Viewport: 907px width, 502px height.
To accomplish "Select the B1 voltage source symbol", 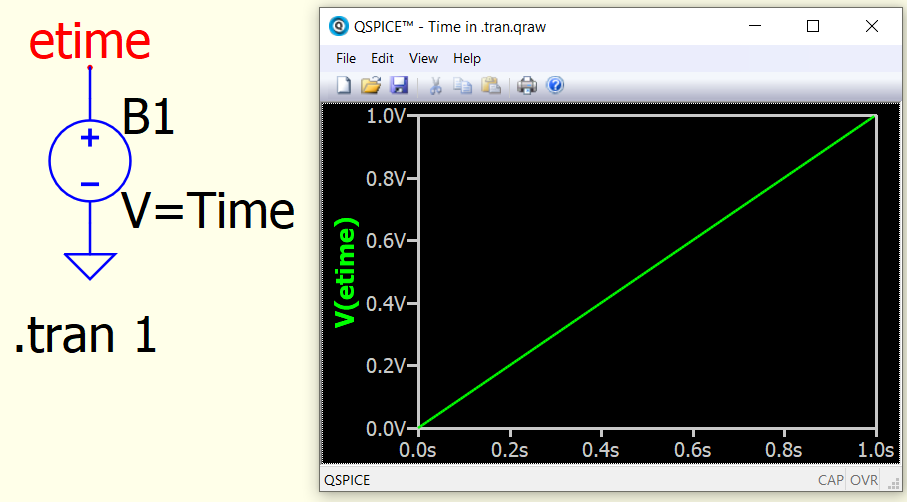I will [90, 161].
